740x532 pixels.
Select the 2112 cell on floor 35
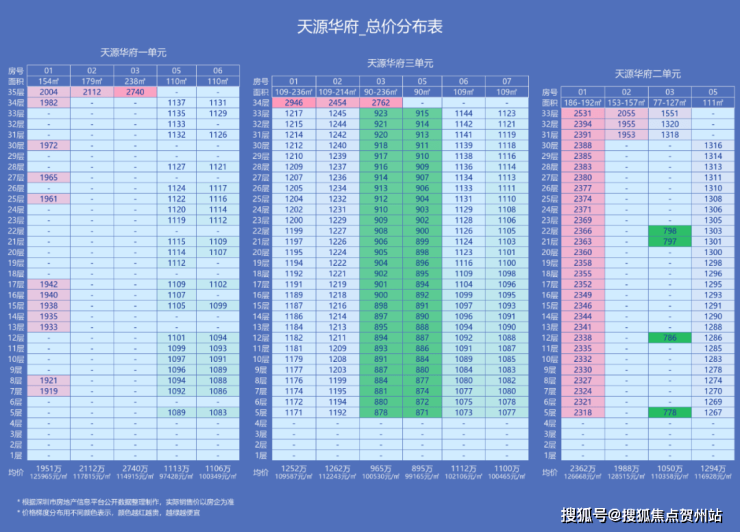[92, 92]
